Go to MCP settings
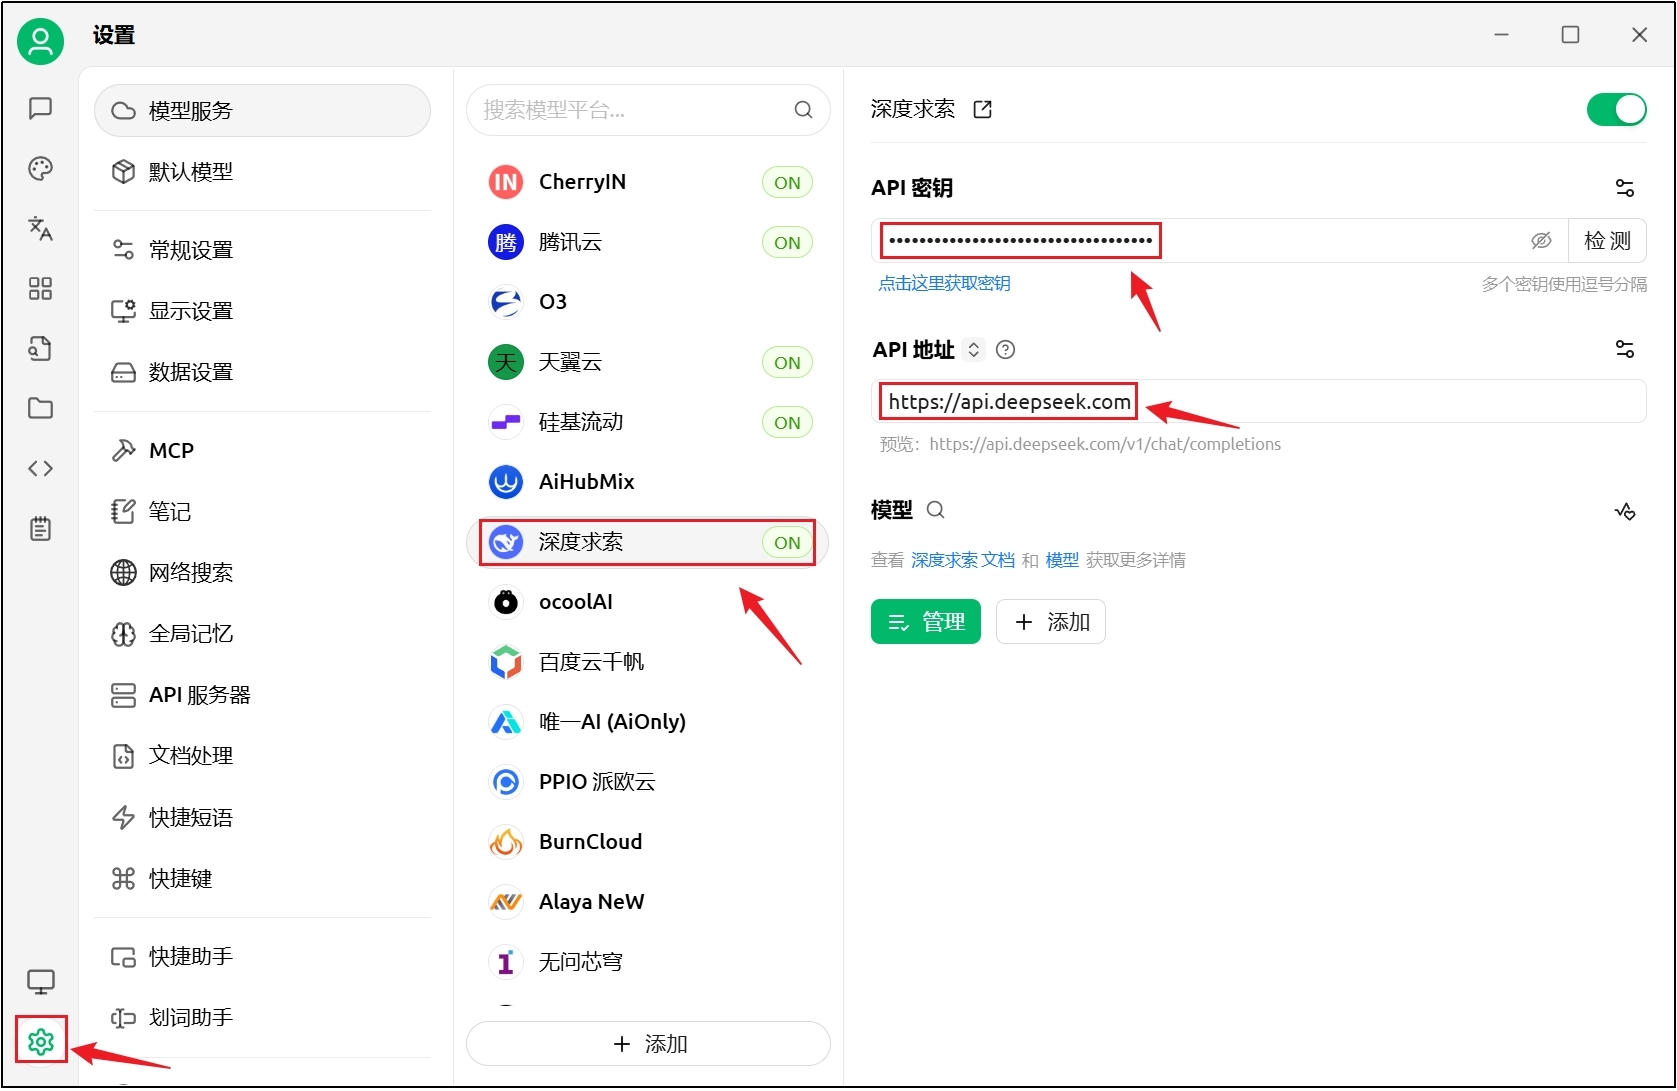This screenshot has width=1677, height=1091. (262, 451)
